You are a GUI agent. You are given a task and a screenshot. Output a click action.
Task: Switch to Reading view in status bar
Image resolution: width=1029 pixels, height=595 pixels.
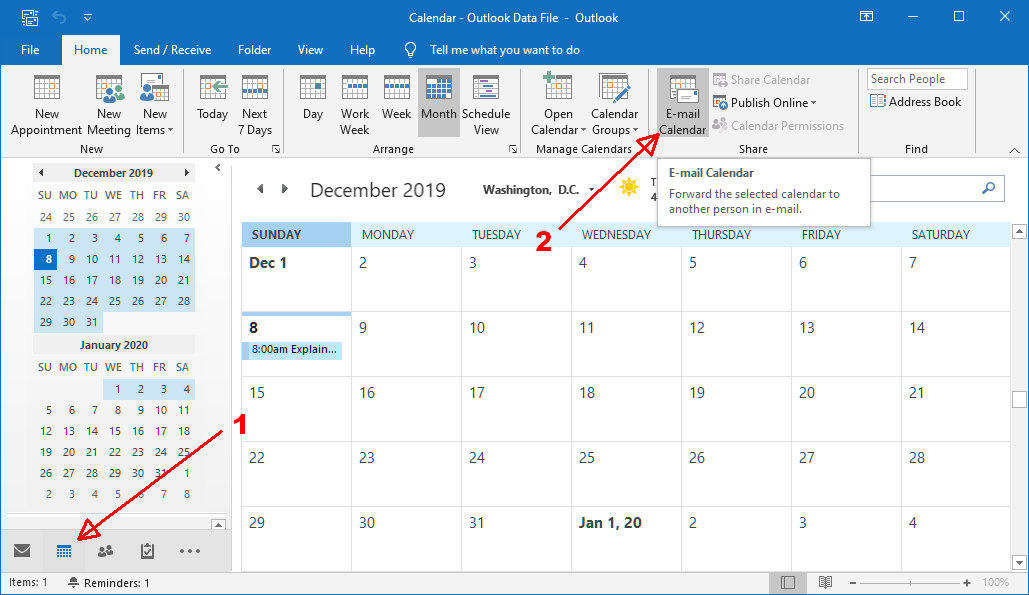825,583
